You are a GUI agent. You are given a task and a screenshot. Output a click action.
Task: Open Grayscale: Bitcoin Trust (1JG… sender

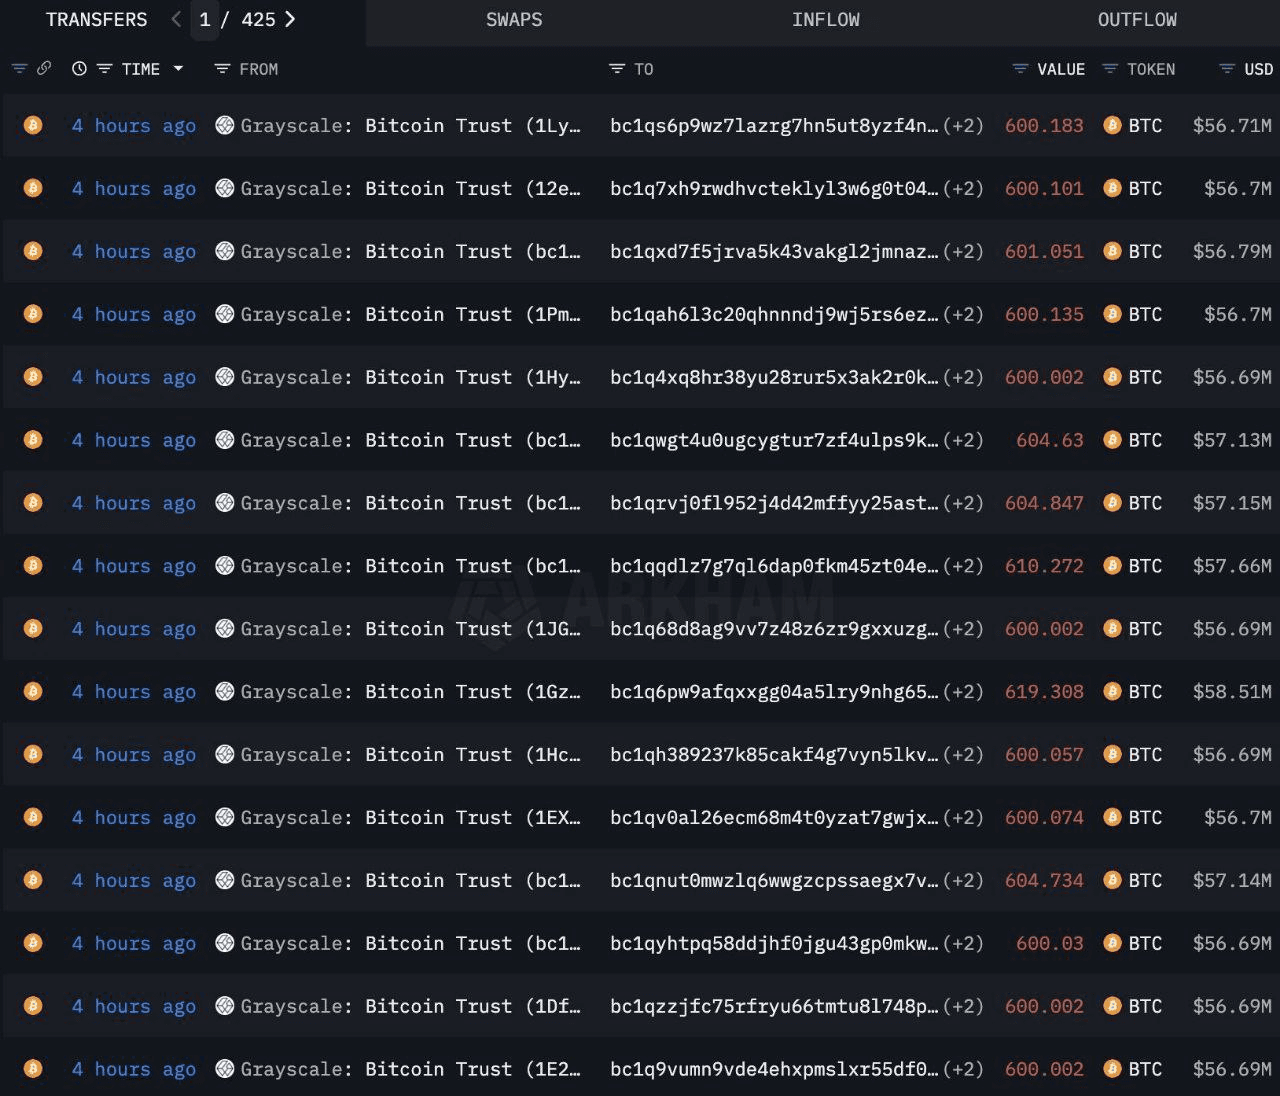(x=410, y=630)
